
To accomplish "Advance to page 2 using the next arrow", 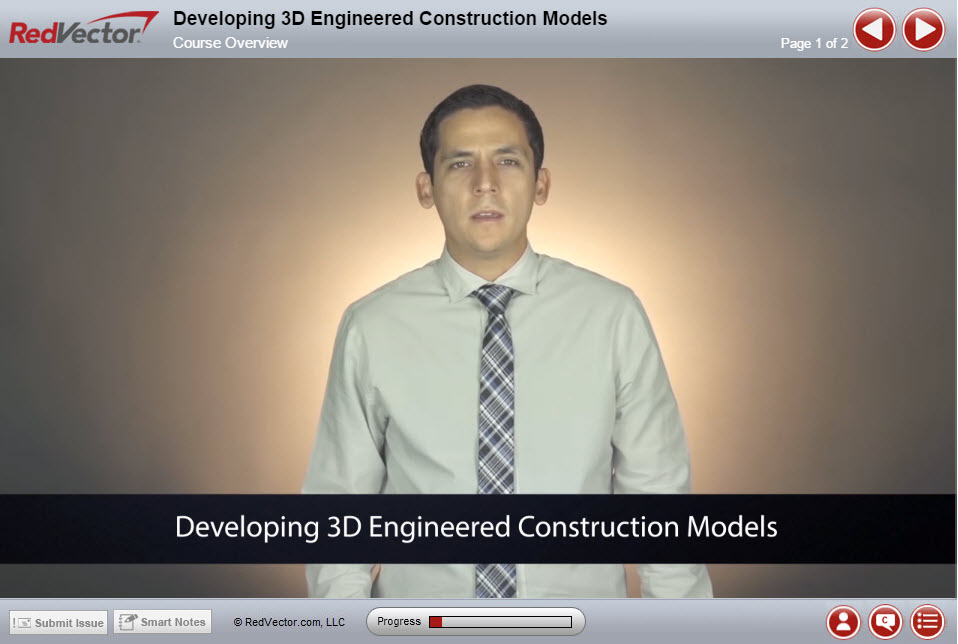I will tap(922, 29).
